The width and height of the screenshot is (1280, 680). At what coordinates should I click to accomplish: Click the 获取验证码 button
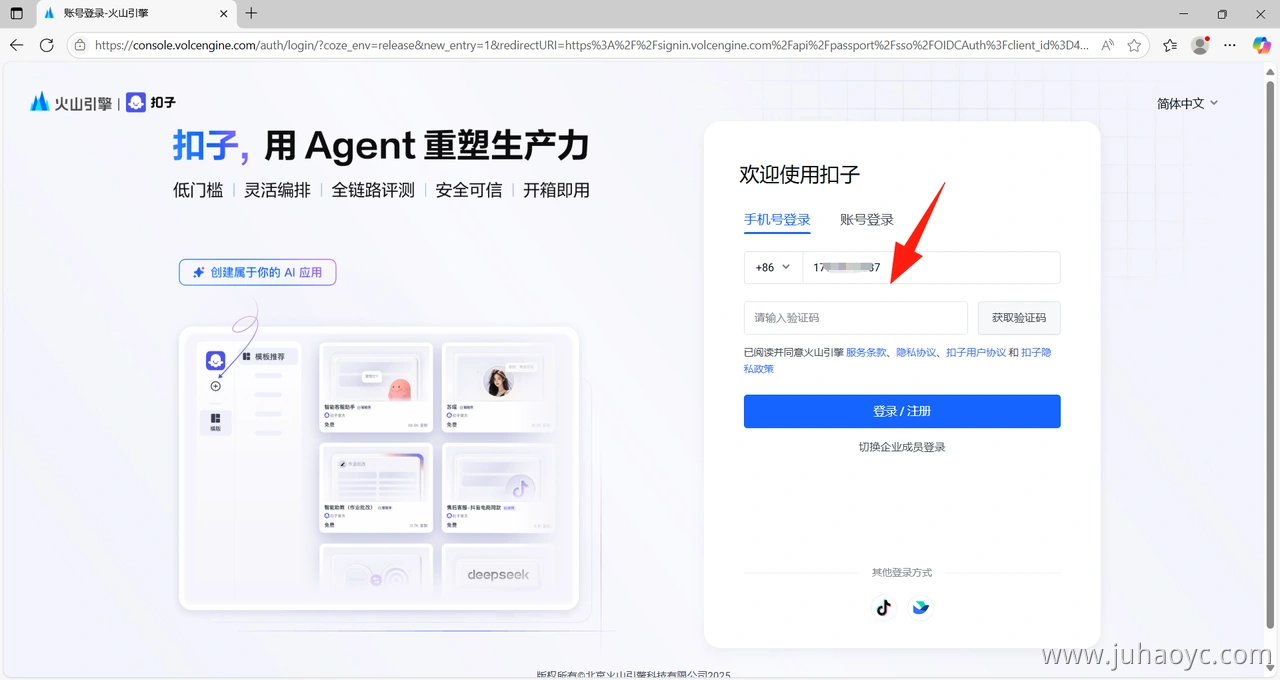(1019, 318)
